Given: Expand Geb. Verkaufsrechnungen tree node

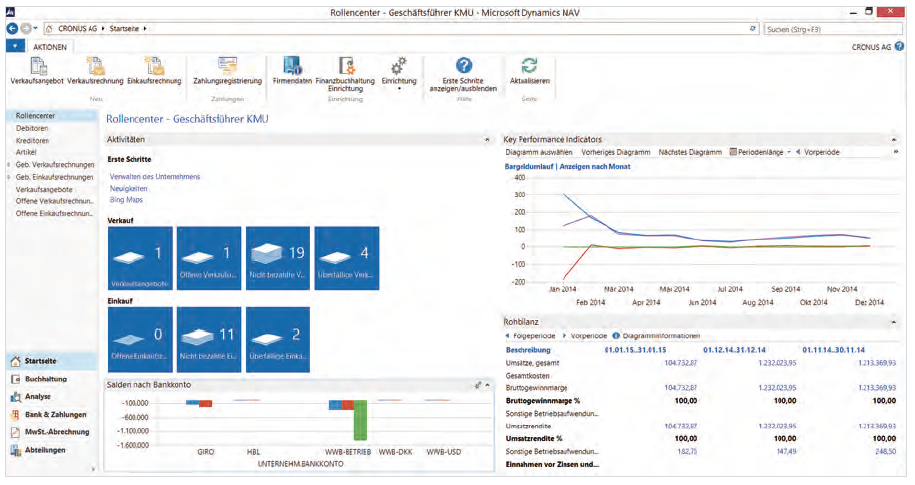Looking at the screenshot, I should tap(9, 165).
